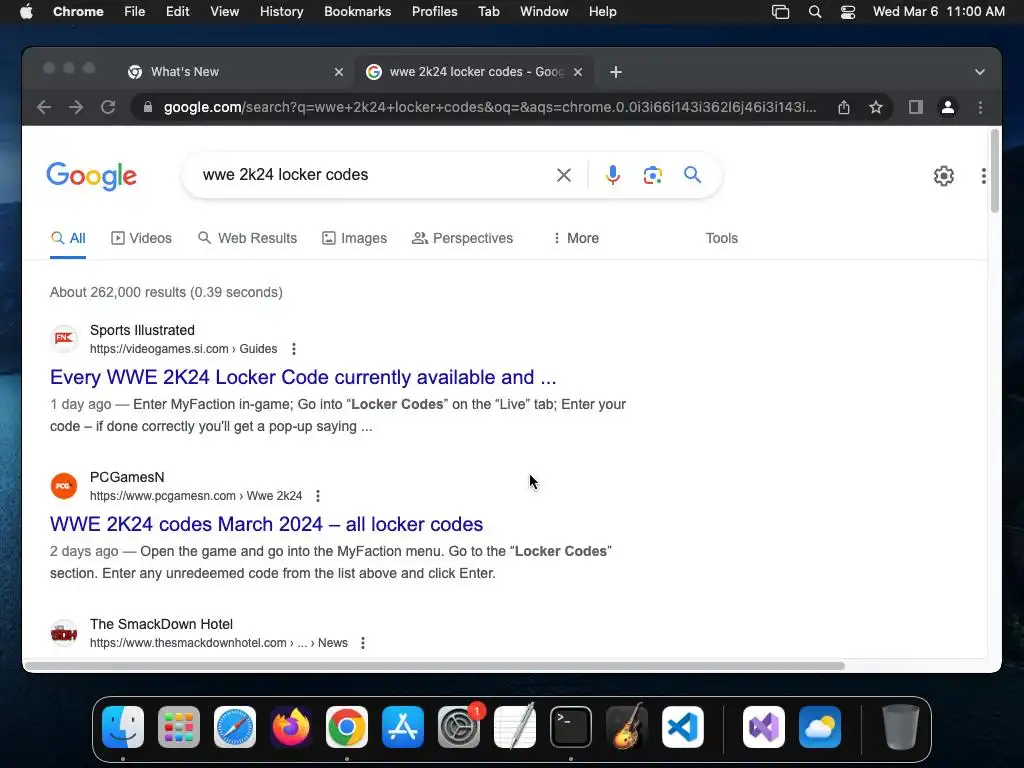Select the All results tab
Viewport: 1024px width, 768px height.
click(68, 238)
